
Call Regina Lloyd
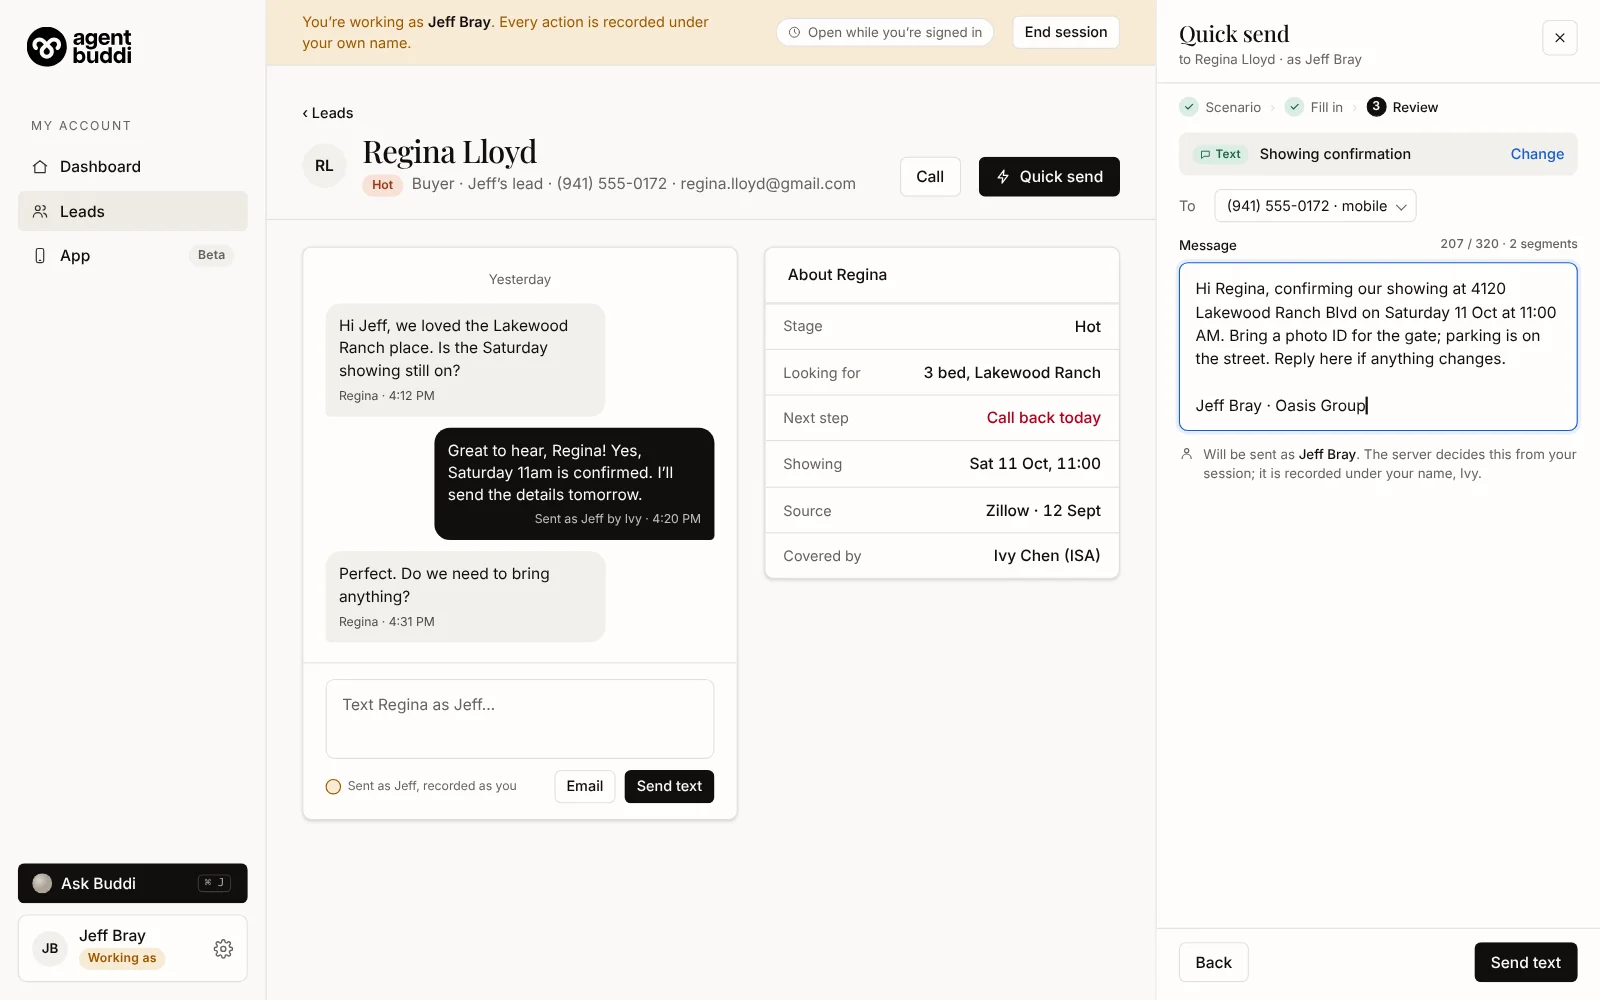(930, 177)
